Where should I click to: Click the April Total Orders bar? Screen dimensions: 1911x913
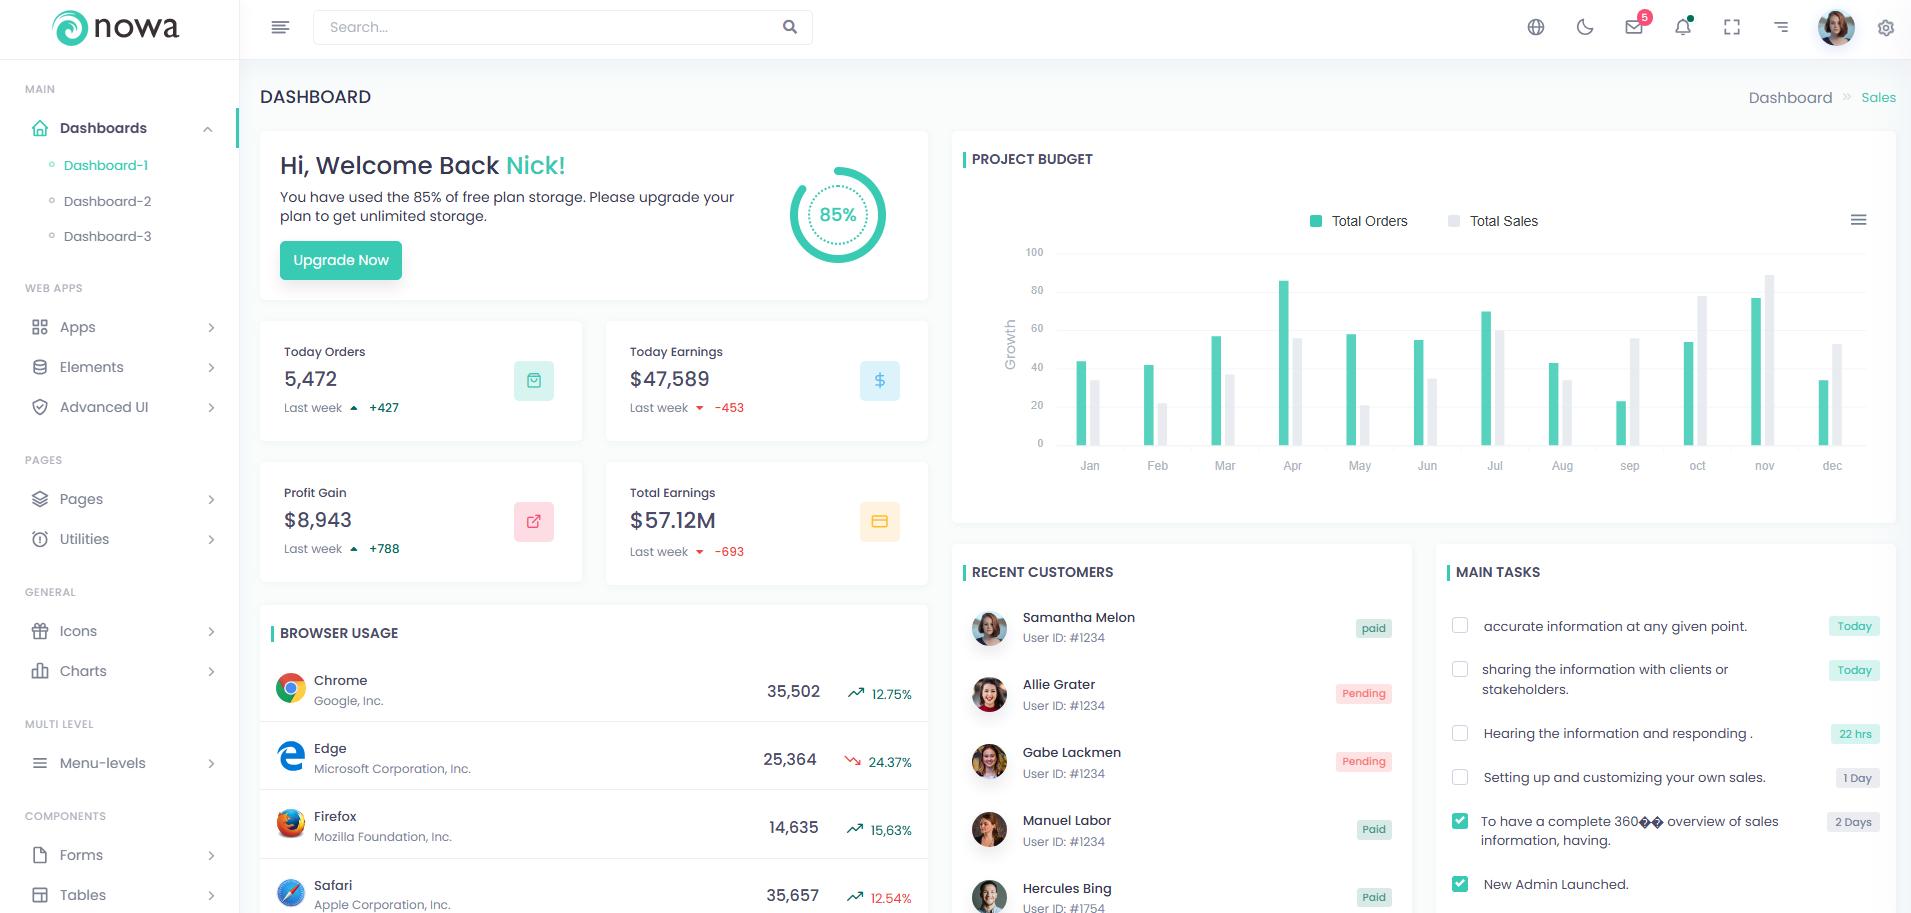1284,363
